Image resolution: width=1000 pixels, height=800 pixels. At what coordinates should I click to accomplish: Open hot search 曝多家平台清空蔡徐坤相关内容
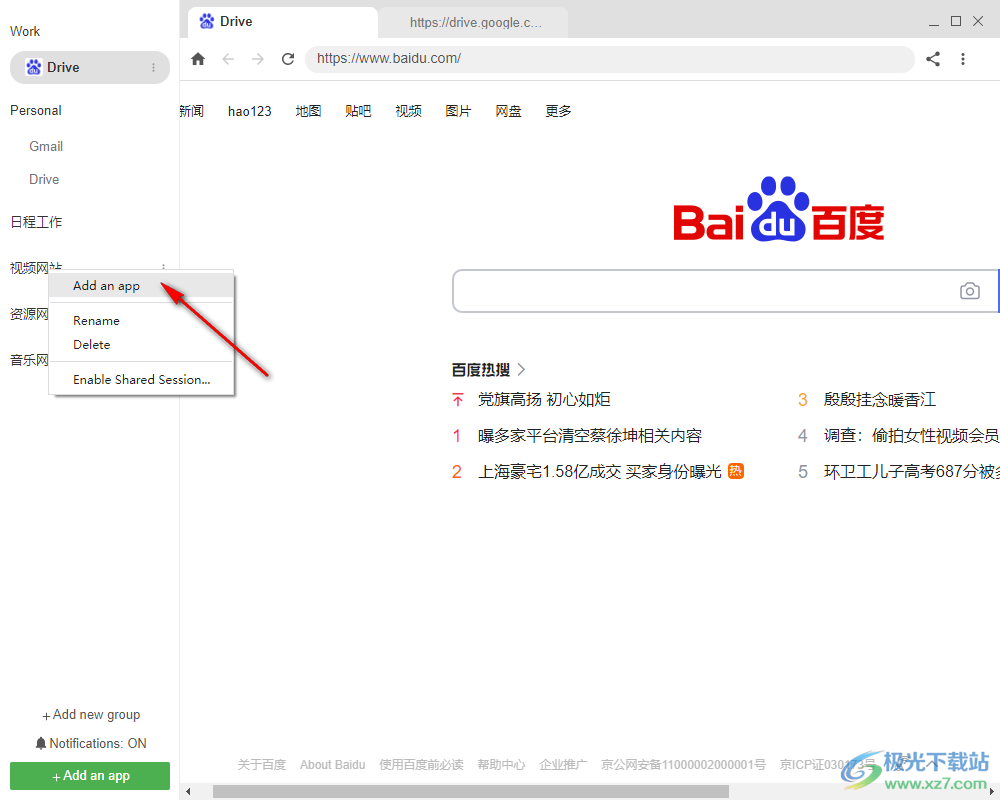[590, 436]
